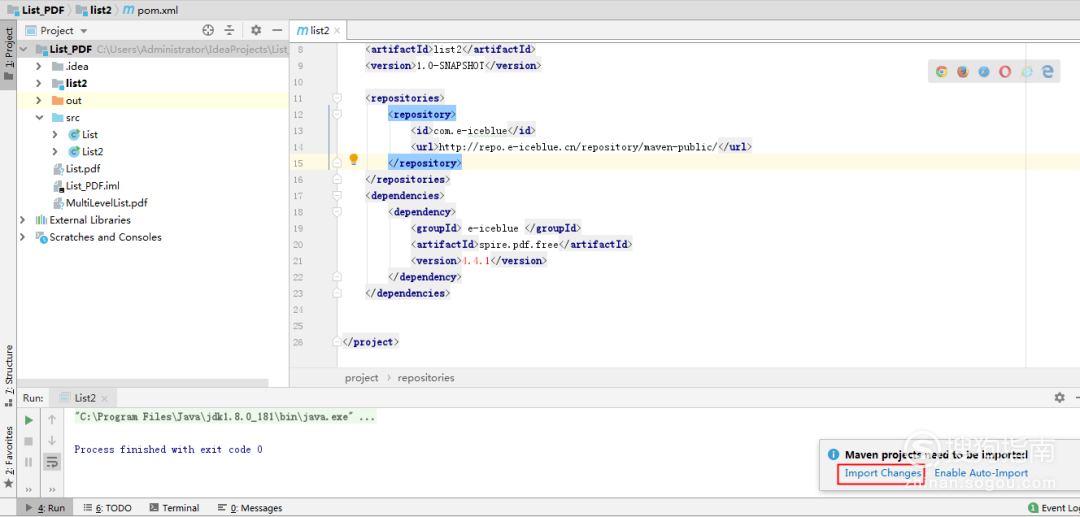Screen dimensions: 1080x517
Task: Expand the list2 module folder
Action: pos(39,83)
